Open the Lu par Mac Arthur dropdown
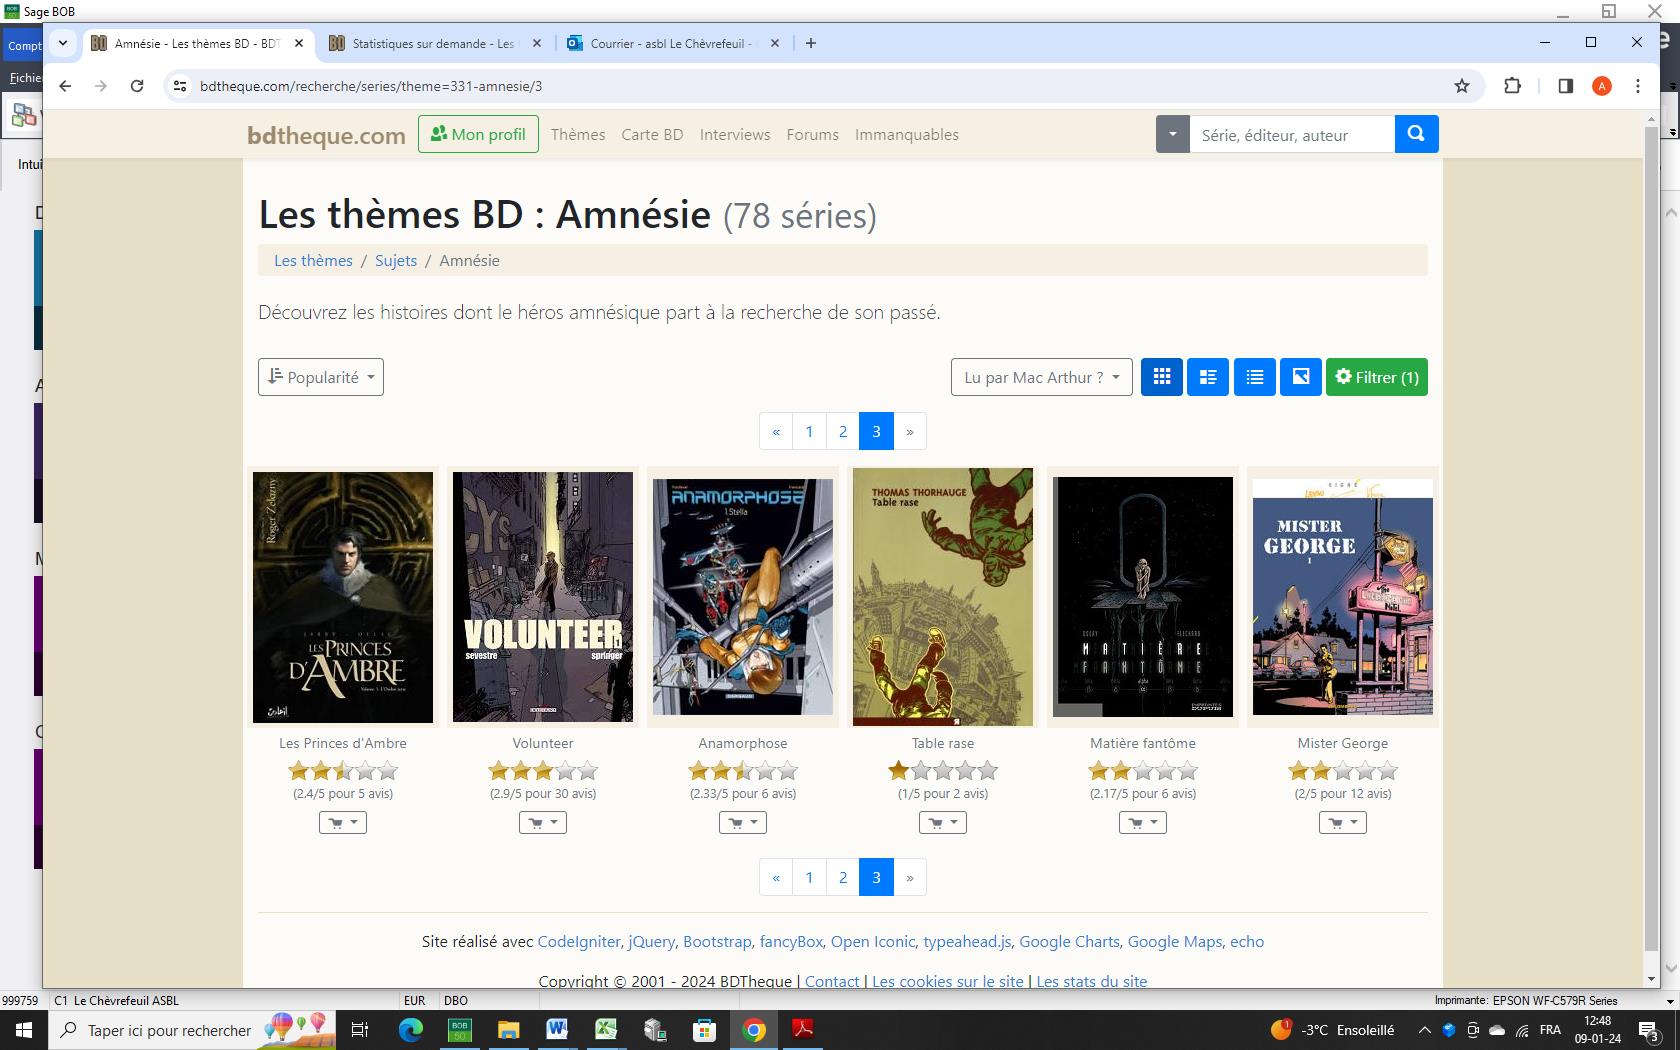The width and height of the screenshot is (1680, 1050). coord(1042,377)
